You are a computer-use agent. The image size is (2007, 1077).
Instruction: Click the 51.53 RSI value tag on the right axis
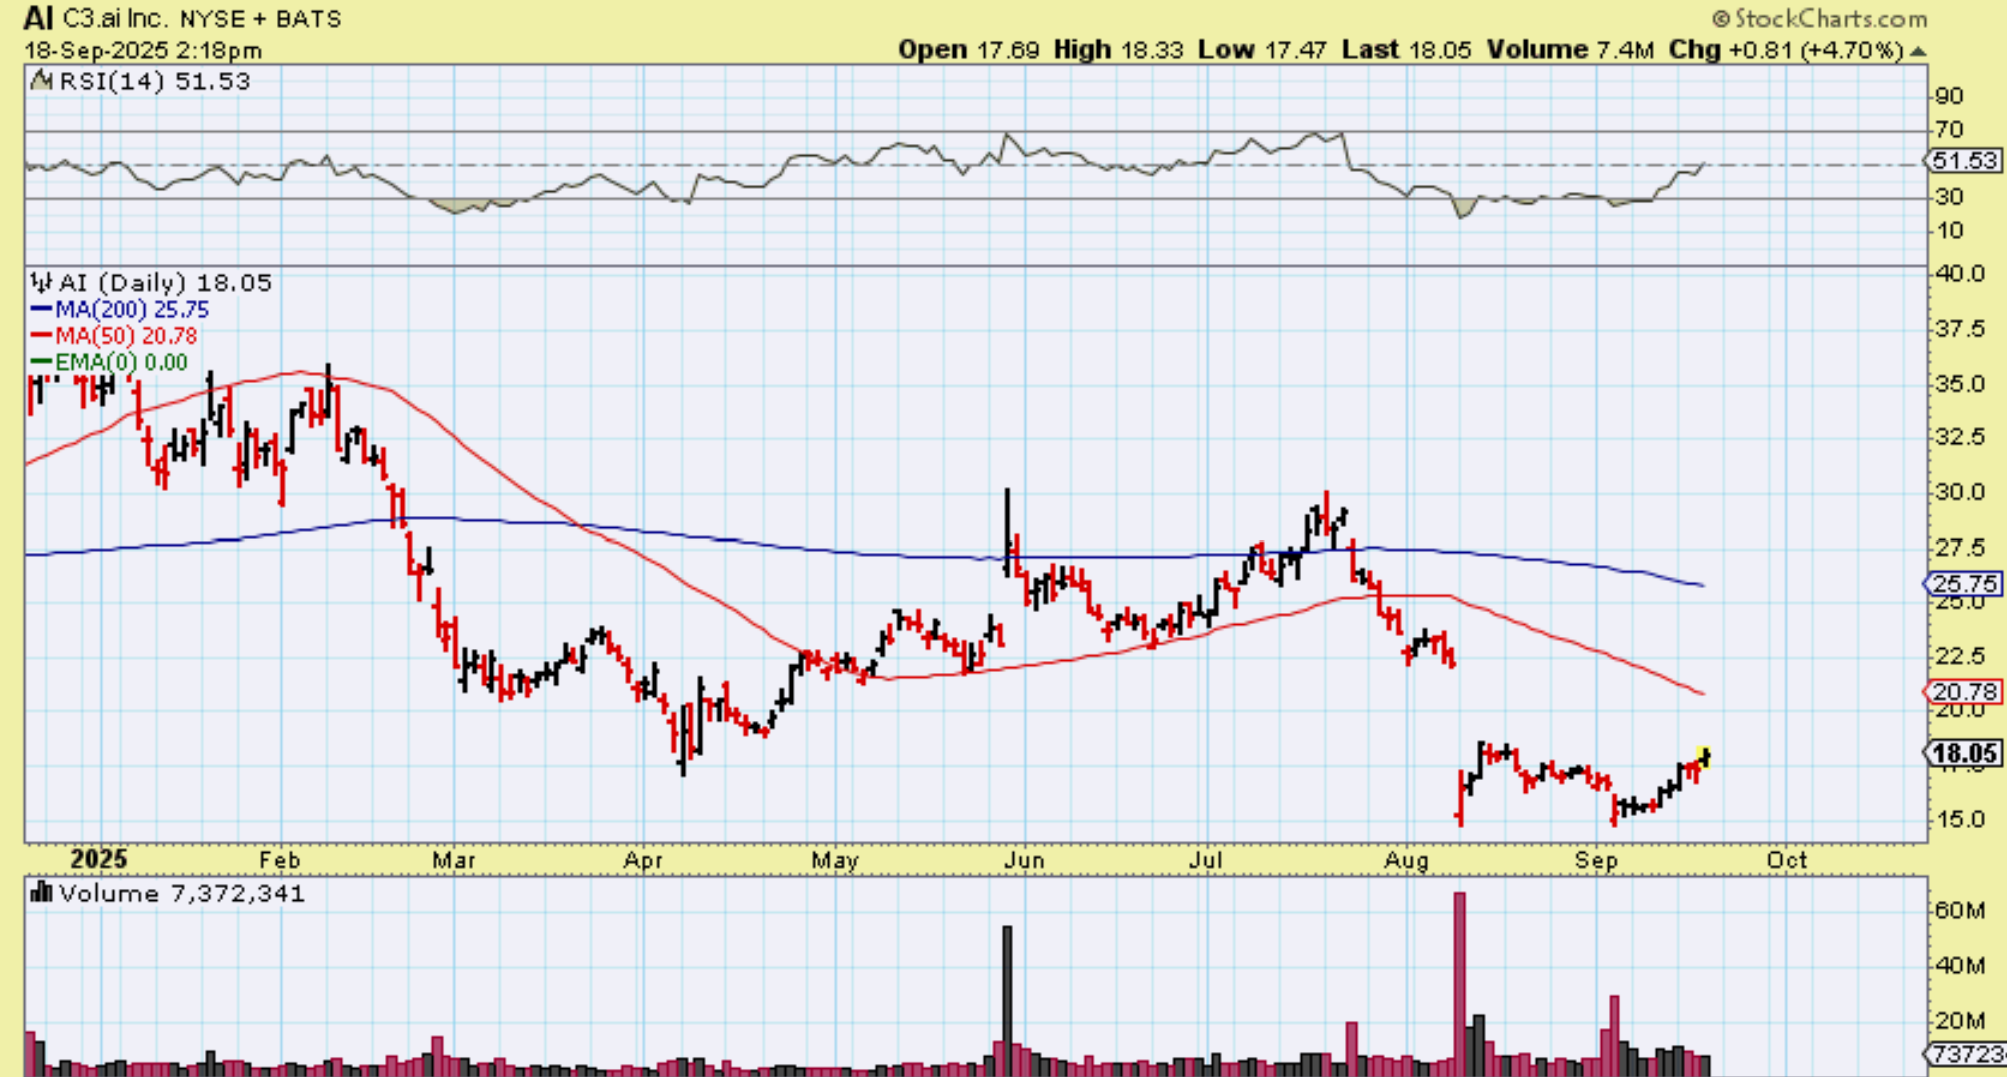1965,161
